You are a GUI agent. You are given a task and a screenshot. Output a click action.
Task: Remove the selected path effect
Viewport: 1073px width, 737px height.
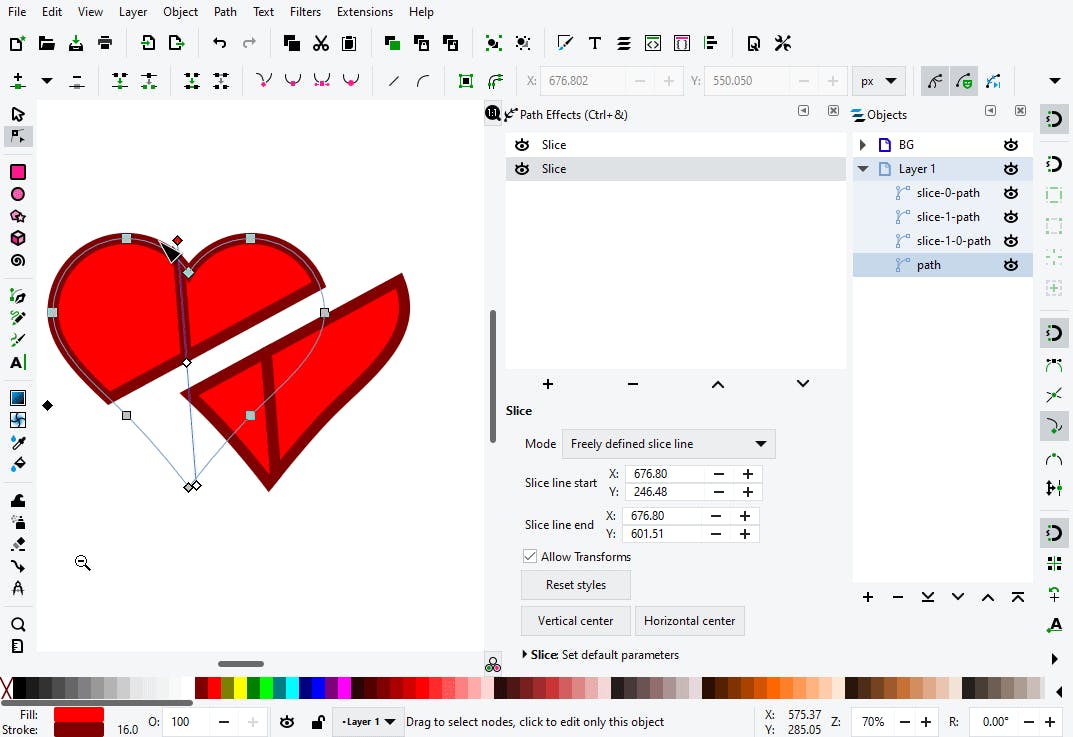pyautogui.click(x=633, y=384)
